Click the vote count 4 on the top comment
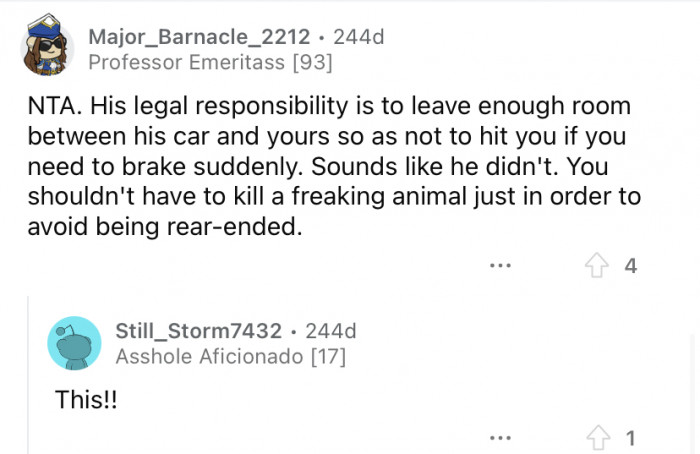This screenshot has height=454, width=700. point(630,266)
